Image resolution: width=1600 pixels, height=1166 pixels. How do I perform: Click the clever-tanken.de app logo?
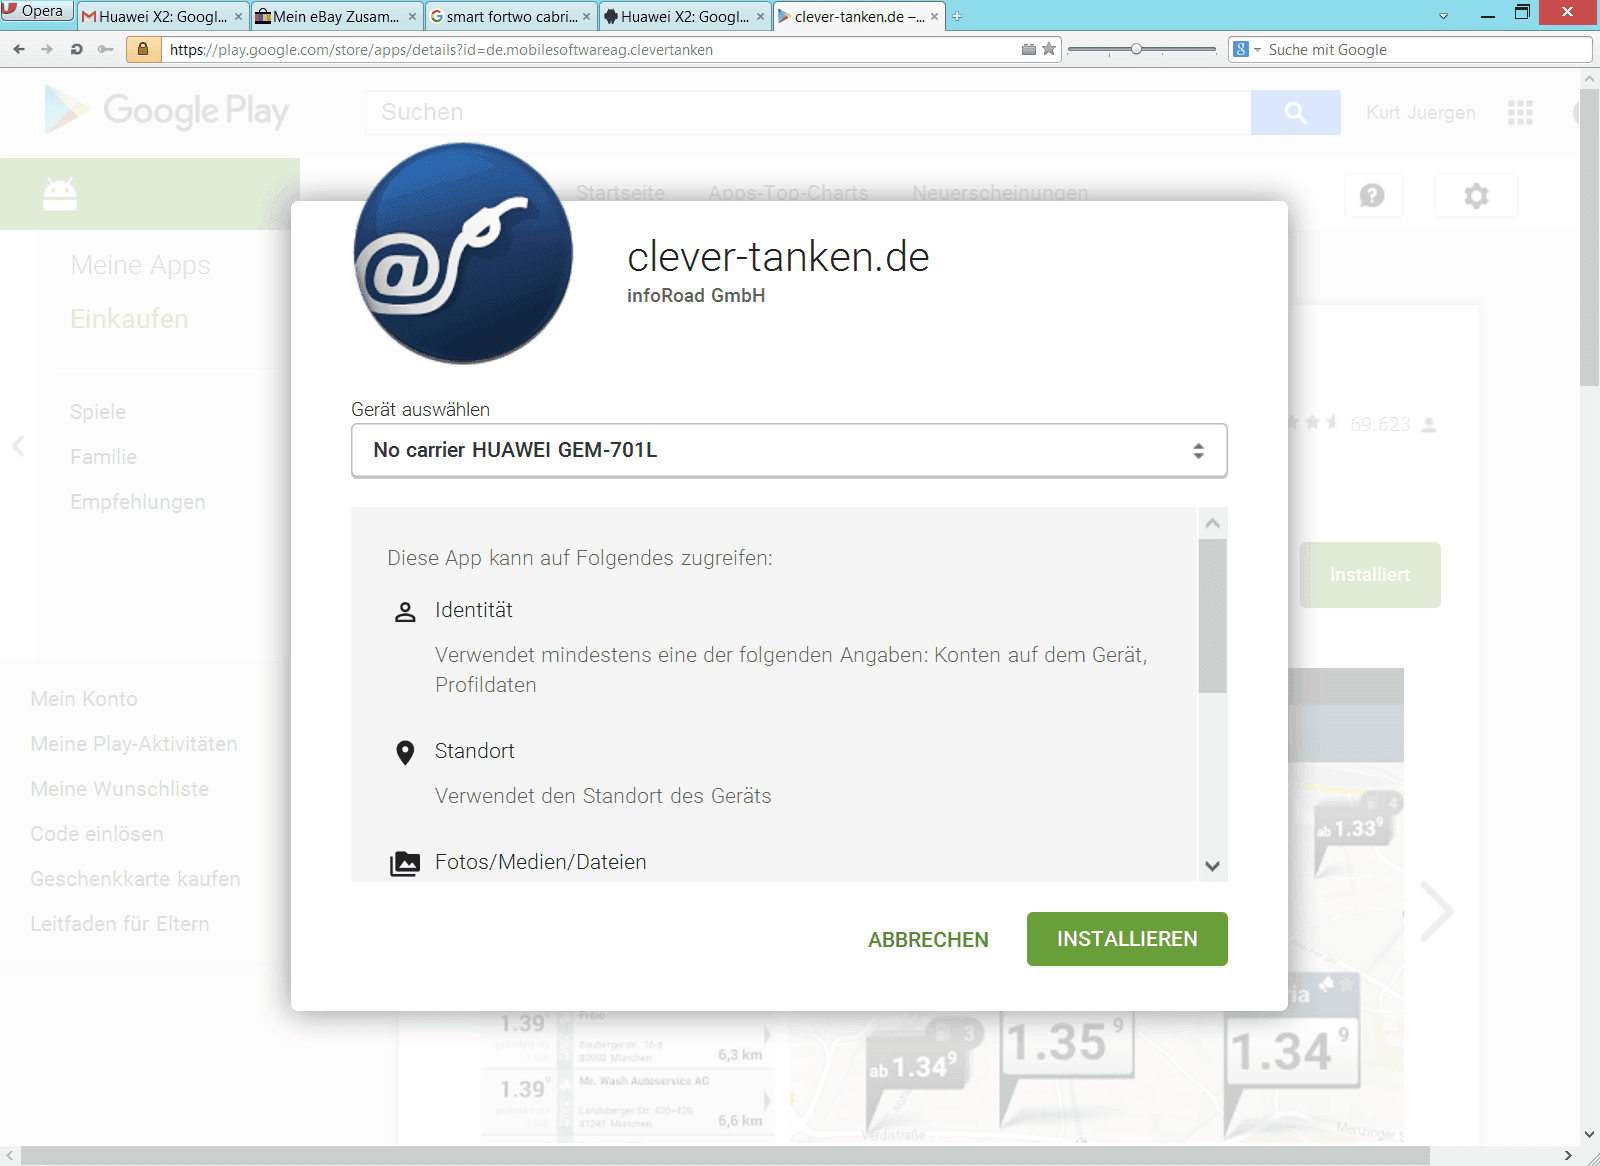(x=463, y=253)
